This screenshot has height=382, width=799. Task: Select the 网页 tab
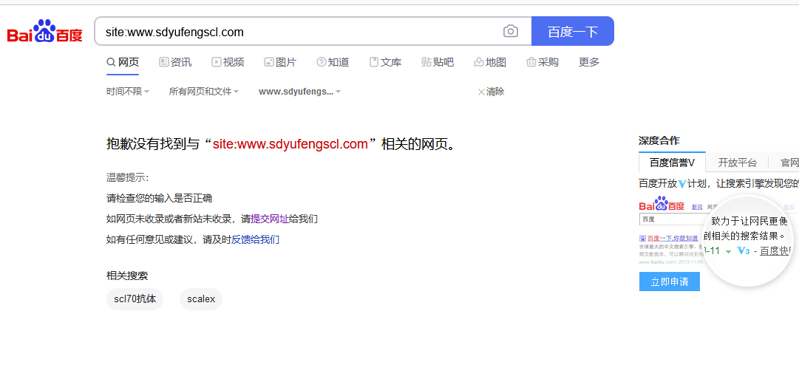[x=123, y=62]
